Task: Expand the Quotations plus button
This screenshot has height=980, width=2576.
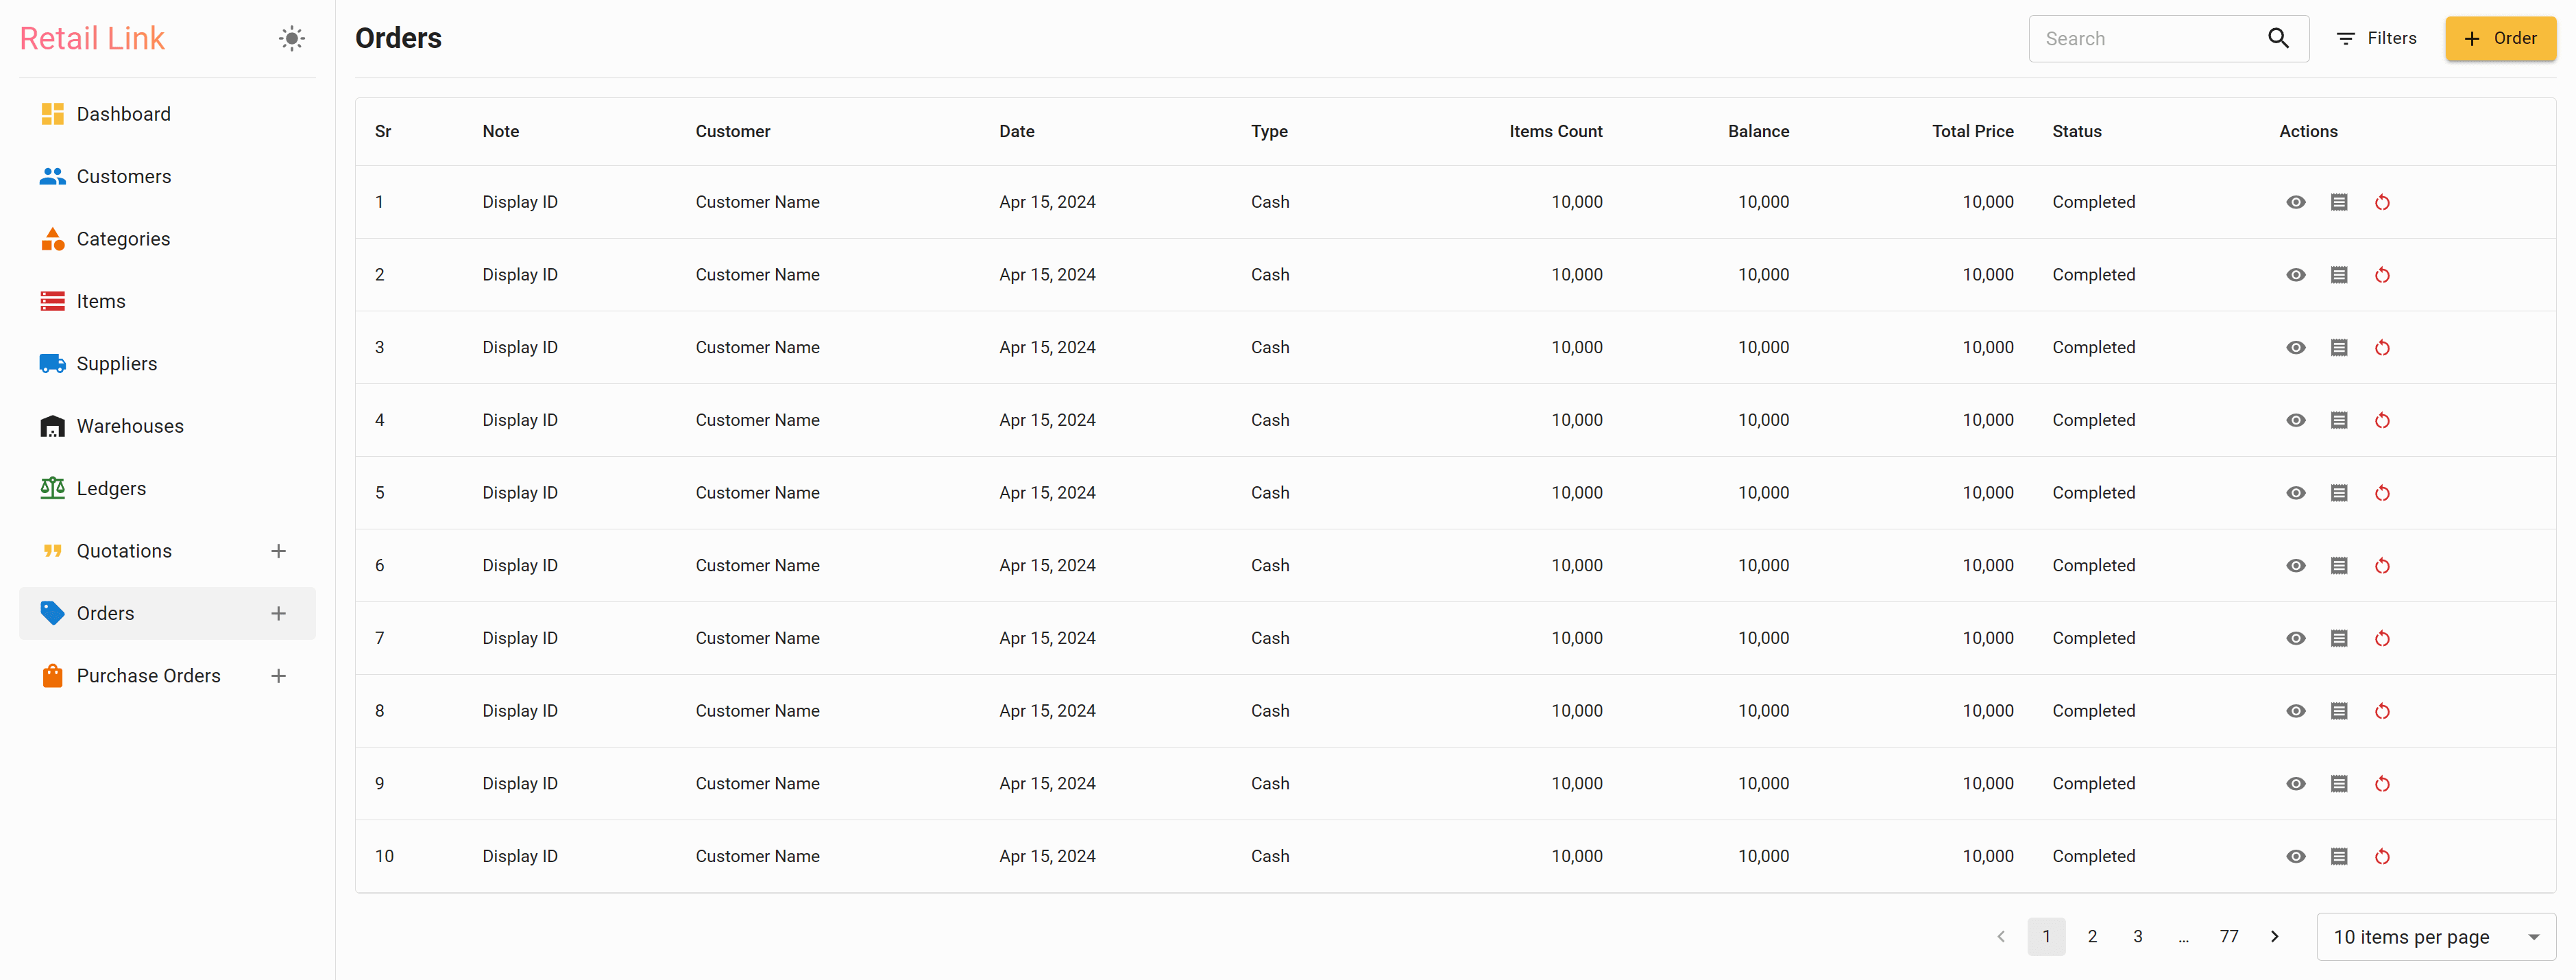Action: [278, 551]
